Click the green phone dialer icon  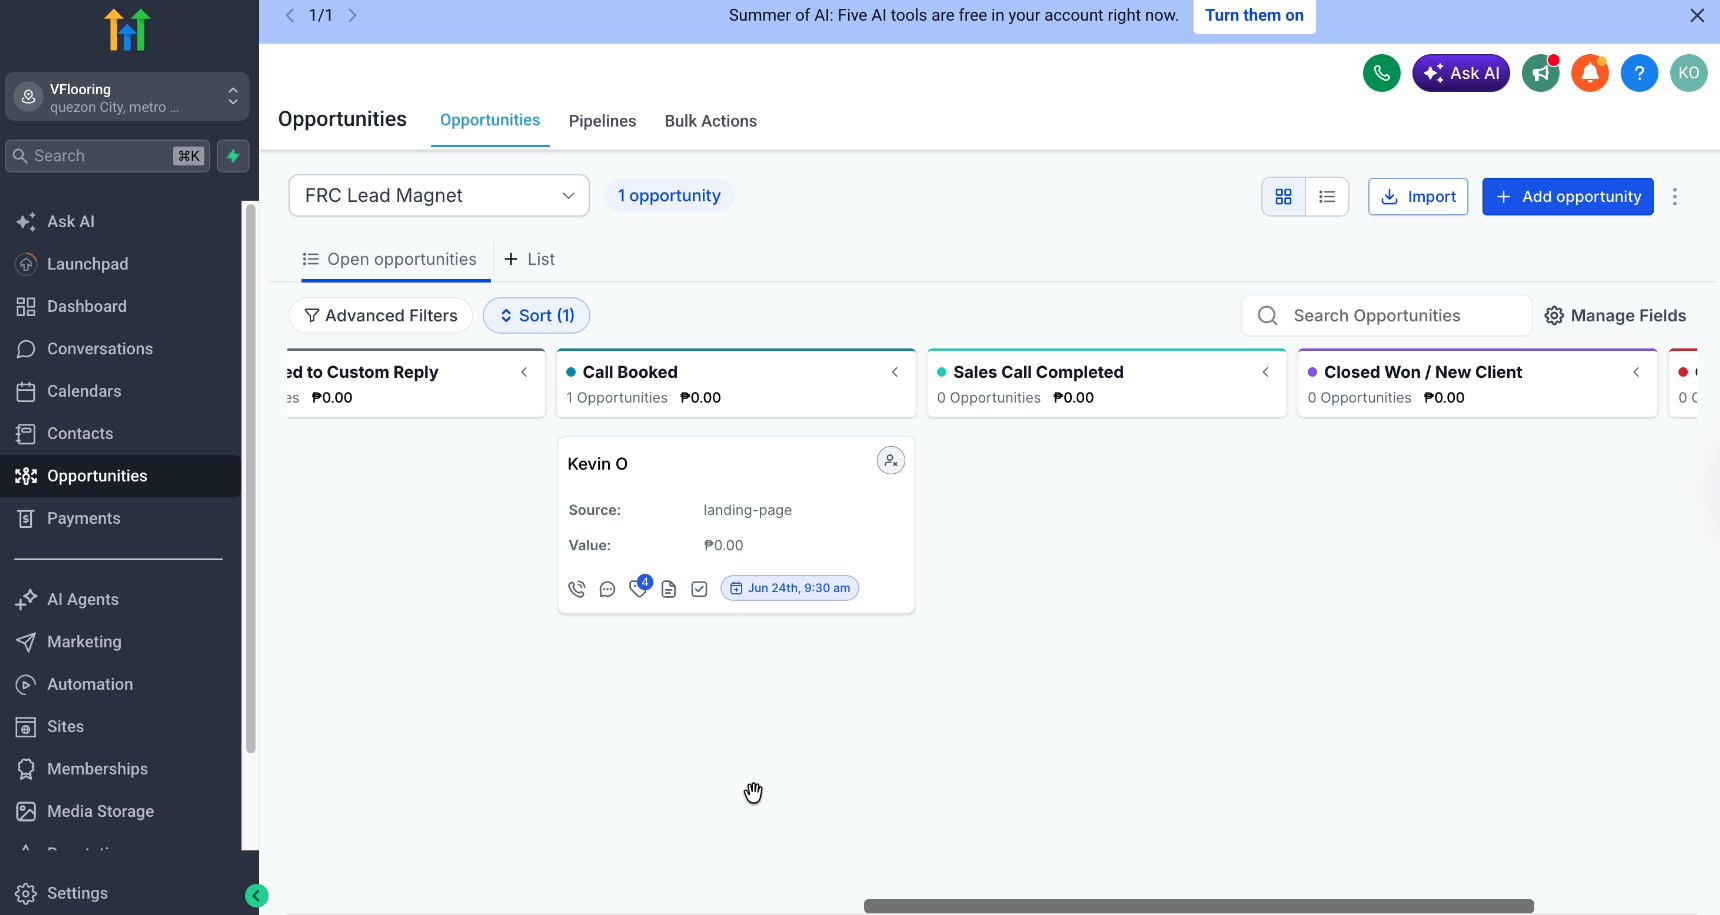[1381, 73]
